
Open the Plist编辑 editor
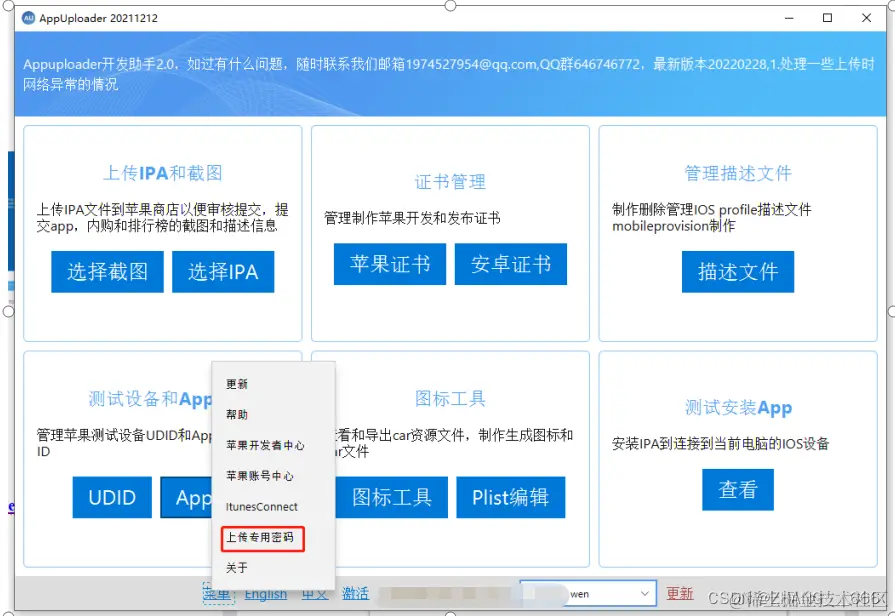(x=511, y=497)
